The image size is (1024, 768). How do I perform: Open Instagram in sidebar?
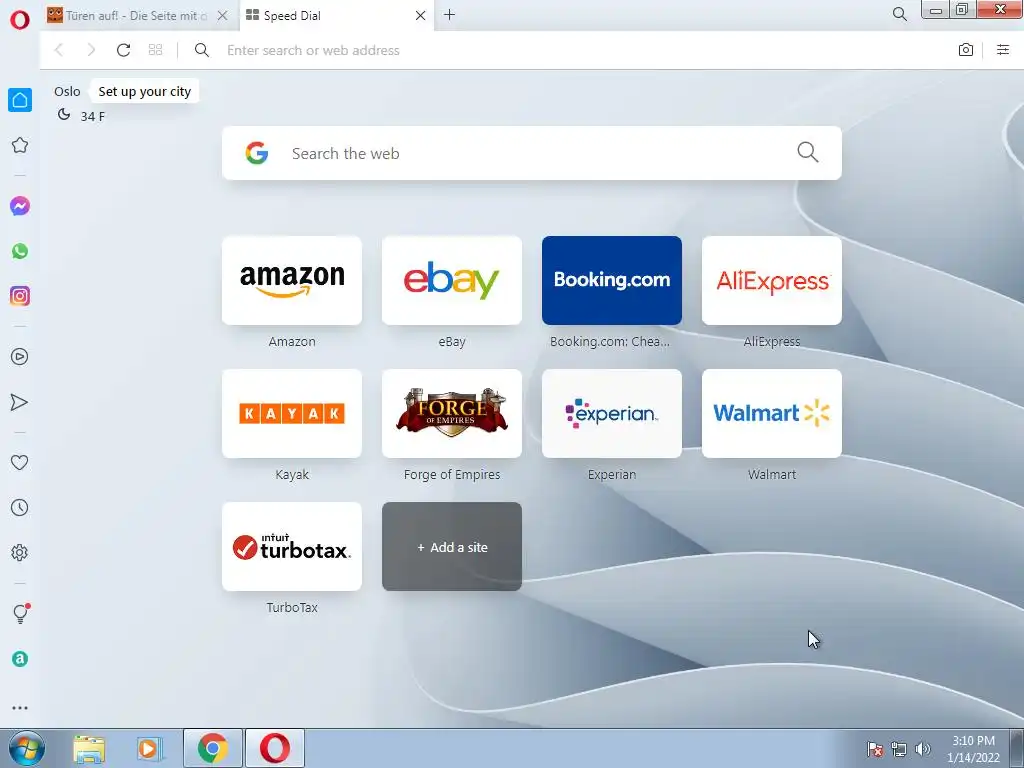tap(20, 296)
